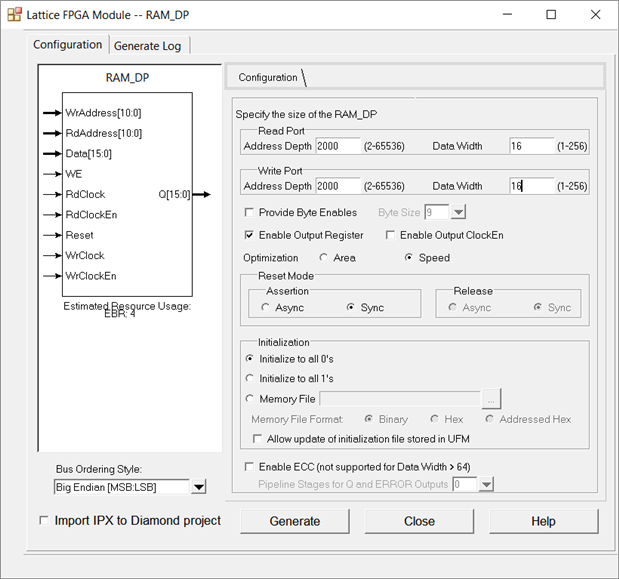Click the Lattice FPGA Module title bar icon
Image resolution: width=619 pixels, height=579 pixels.
click(14, 15)
